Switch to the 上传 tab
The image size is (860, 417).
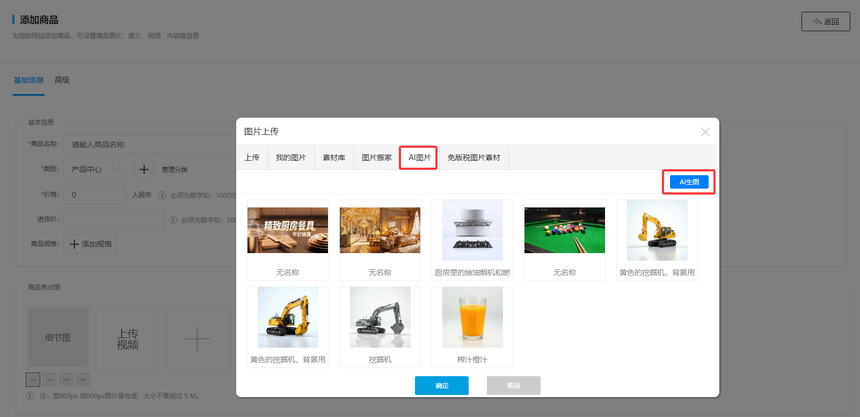click(252, 157)
